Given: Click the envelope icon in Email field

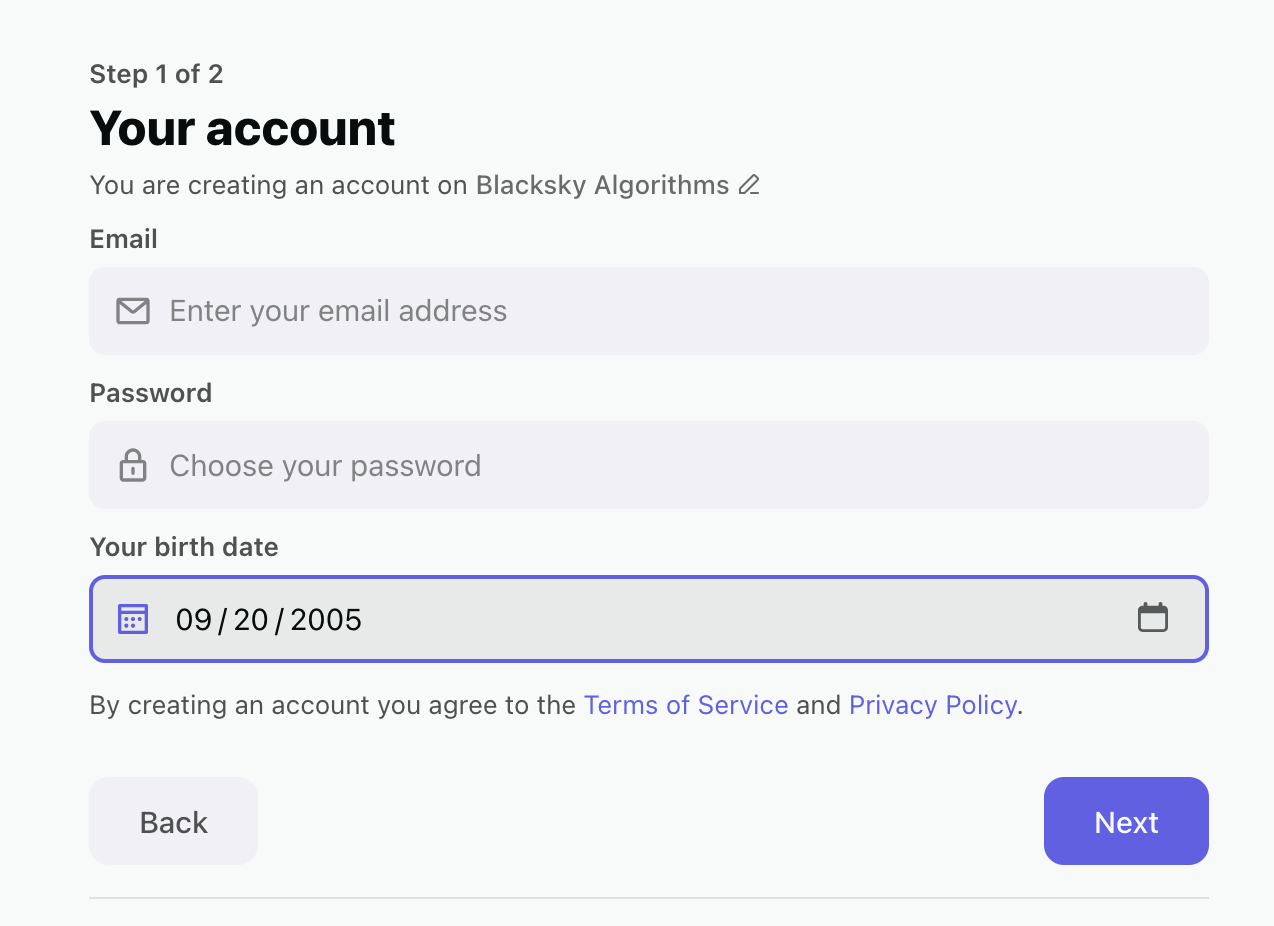Looking at the screenshot, I should click(x=133, y=311).
